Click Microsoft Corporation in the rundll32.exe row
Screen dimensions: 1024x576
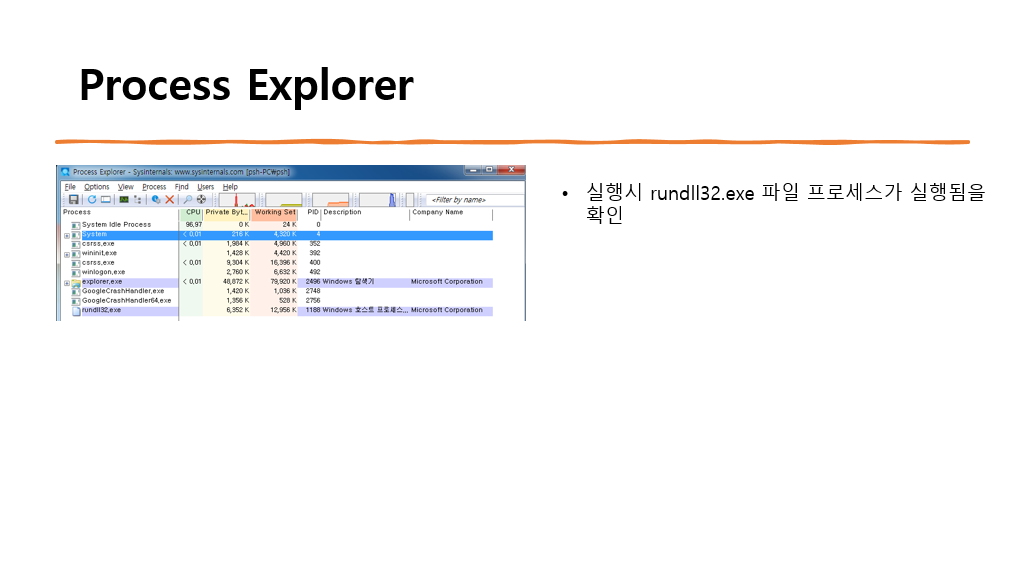(447, 310)
